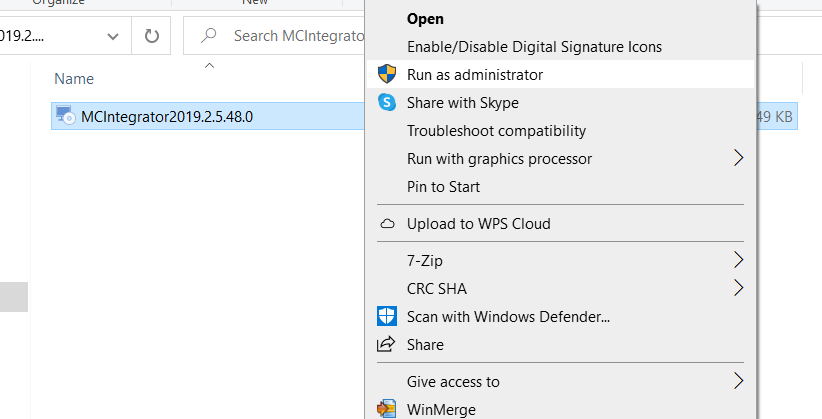Click the MCIntegrator installer file icon
822x419 pixels.
tap(66, 116)
